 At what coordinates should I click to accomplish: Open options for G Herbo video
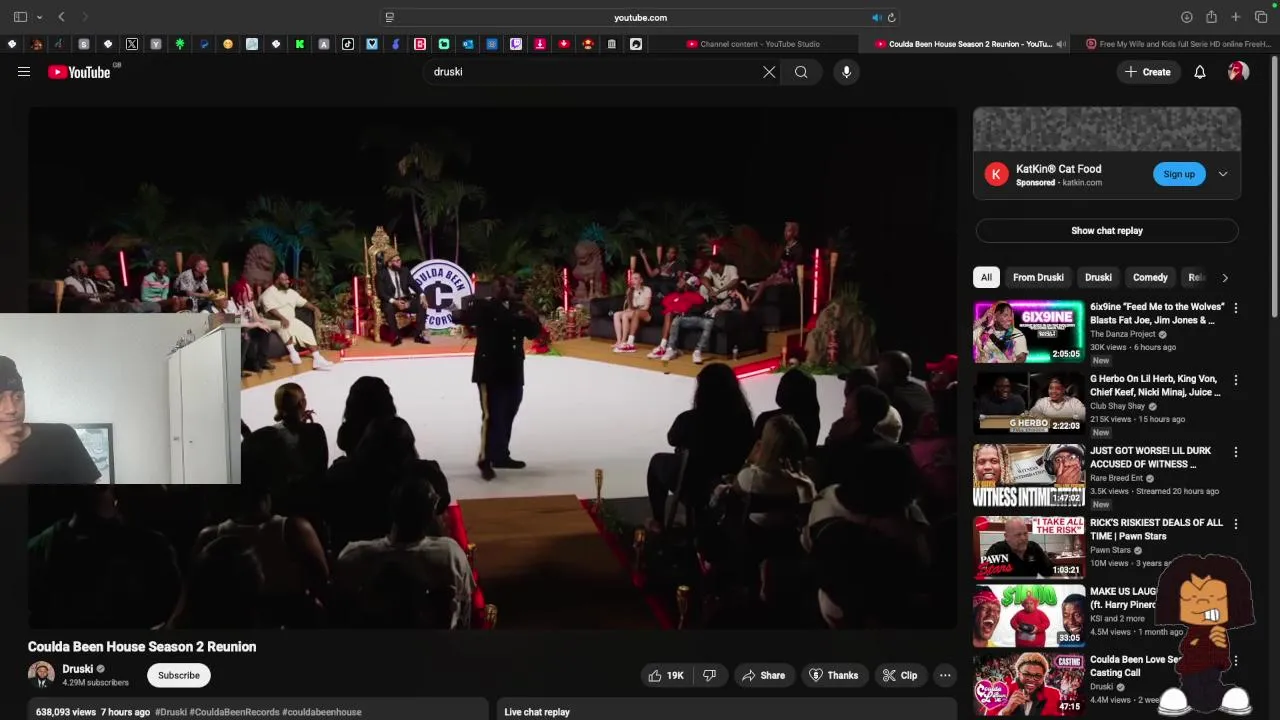tap(1236, 380)
